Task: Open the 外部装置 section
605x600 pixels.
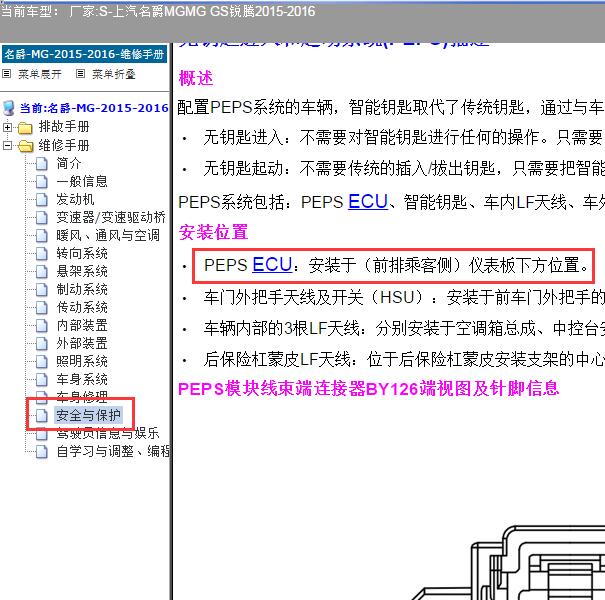Action: click(x=82, y=343)
